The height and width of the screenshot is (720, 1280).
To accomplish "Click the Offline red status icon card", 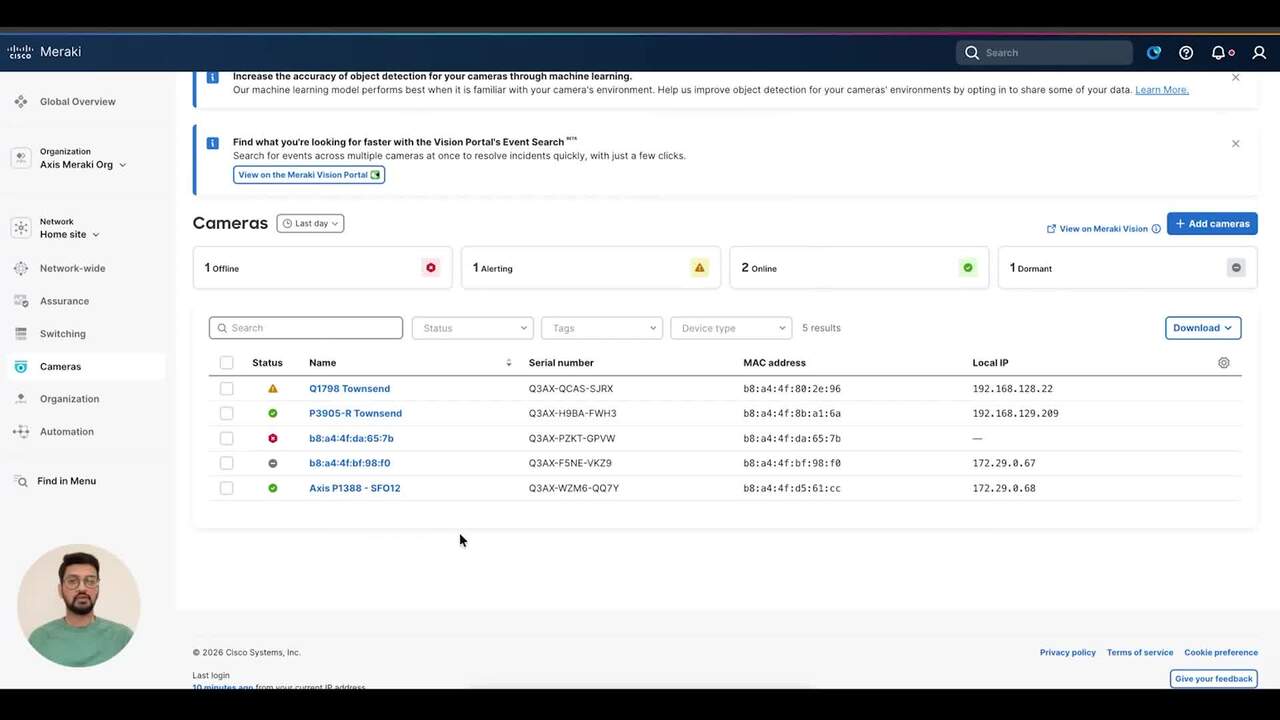I will pyautogui.click(x=431, y=268).
